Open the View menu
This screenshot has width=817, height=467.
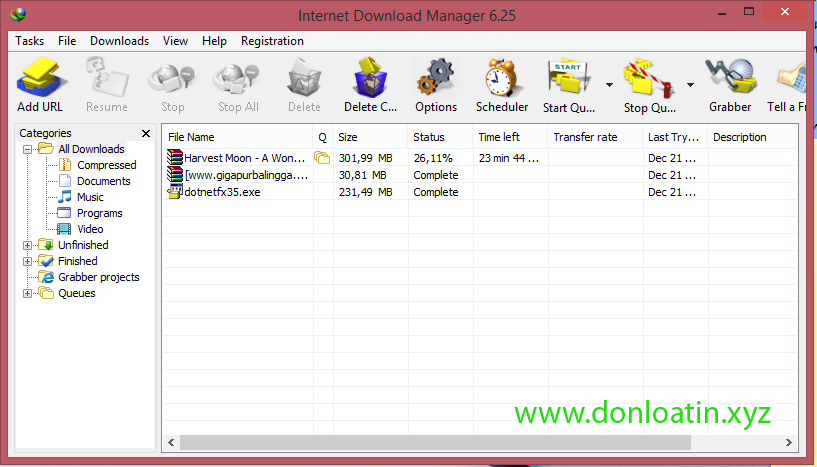(175, 41)
